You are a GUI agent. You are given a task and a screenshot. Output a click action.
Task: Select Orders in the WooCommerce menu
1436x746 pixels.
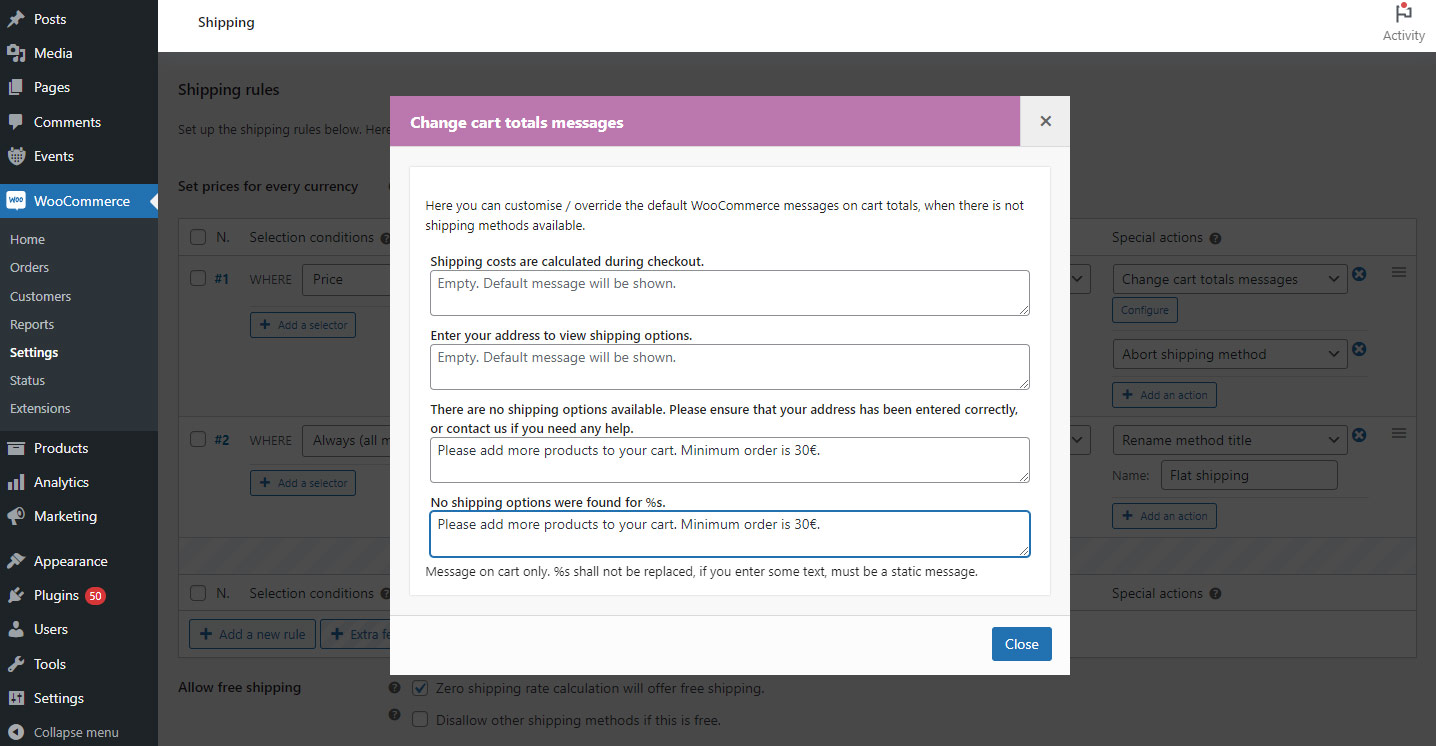coord(29,267)
